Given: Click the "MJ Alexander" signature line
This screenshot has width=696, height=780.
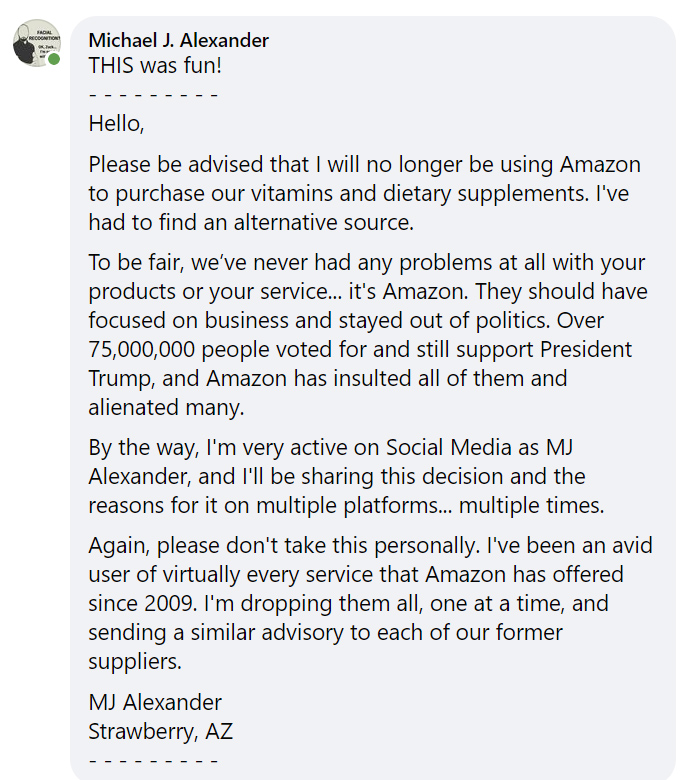Looking at the screenshot, I should click(155, 702).
